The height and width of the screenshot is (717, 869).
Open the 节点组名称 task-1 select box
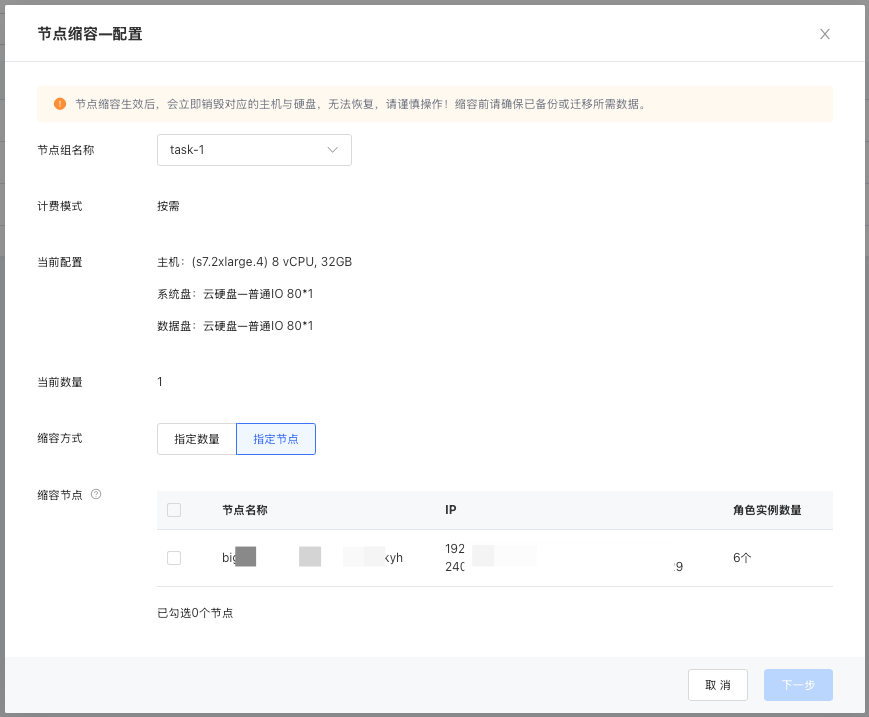click(x=253, y=150)
